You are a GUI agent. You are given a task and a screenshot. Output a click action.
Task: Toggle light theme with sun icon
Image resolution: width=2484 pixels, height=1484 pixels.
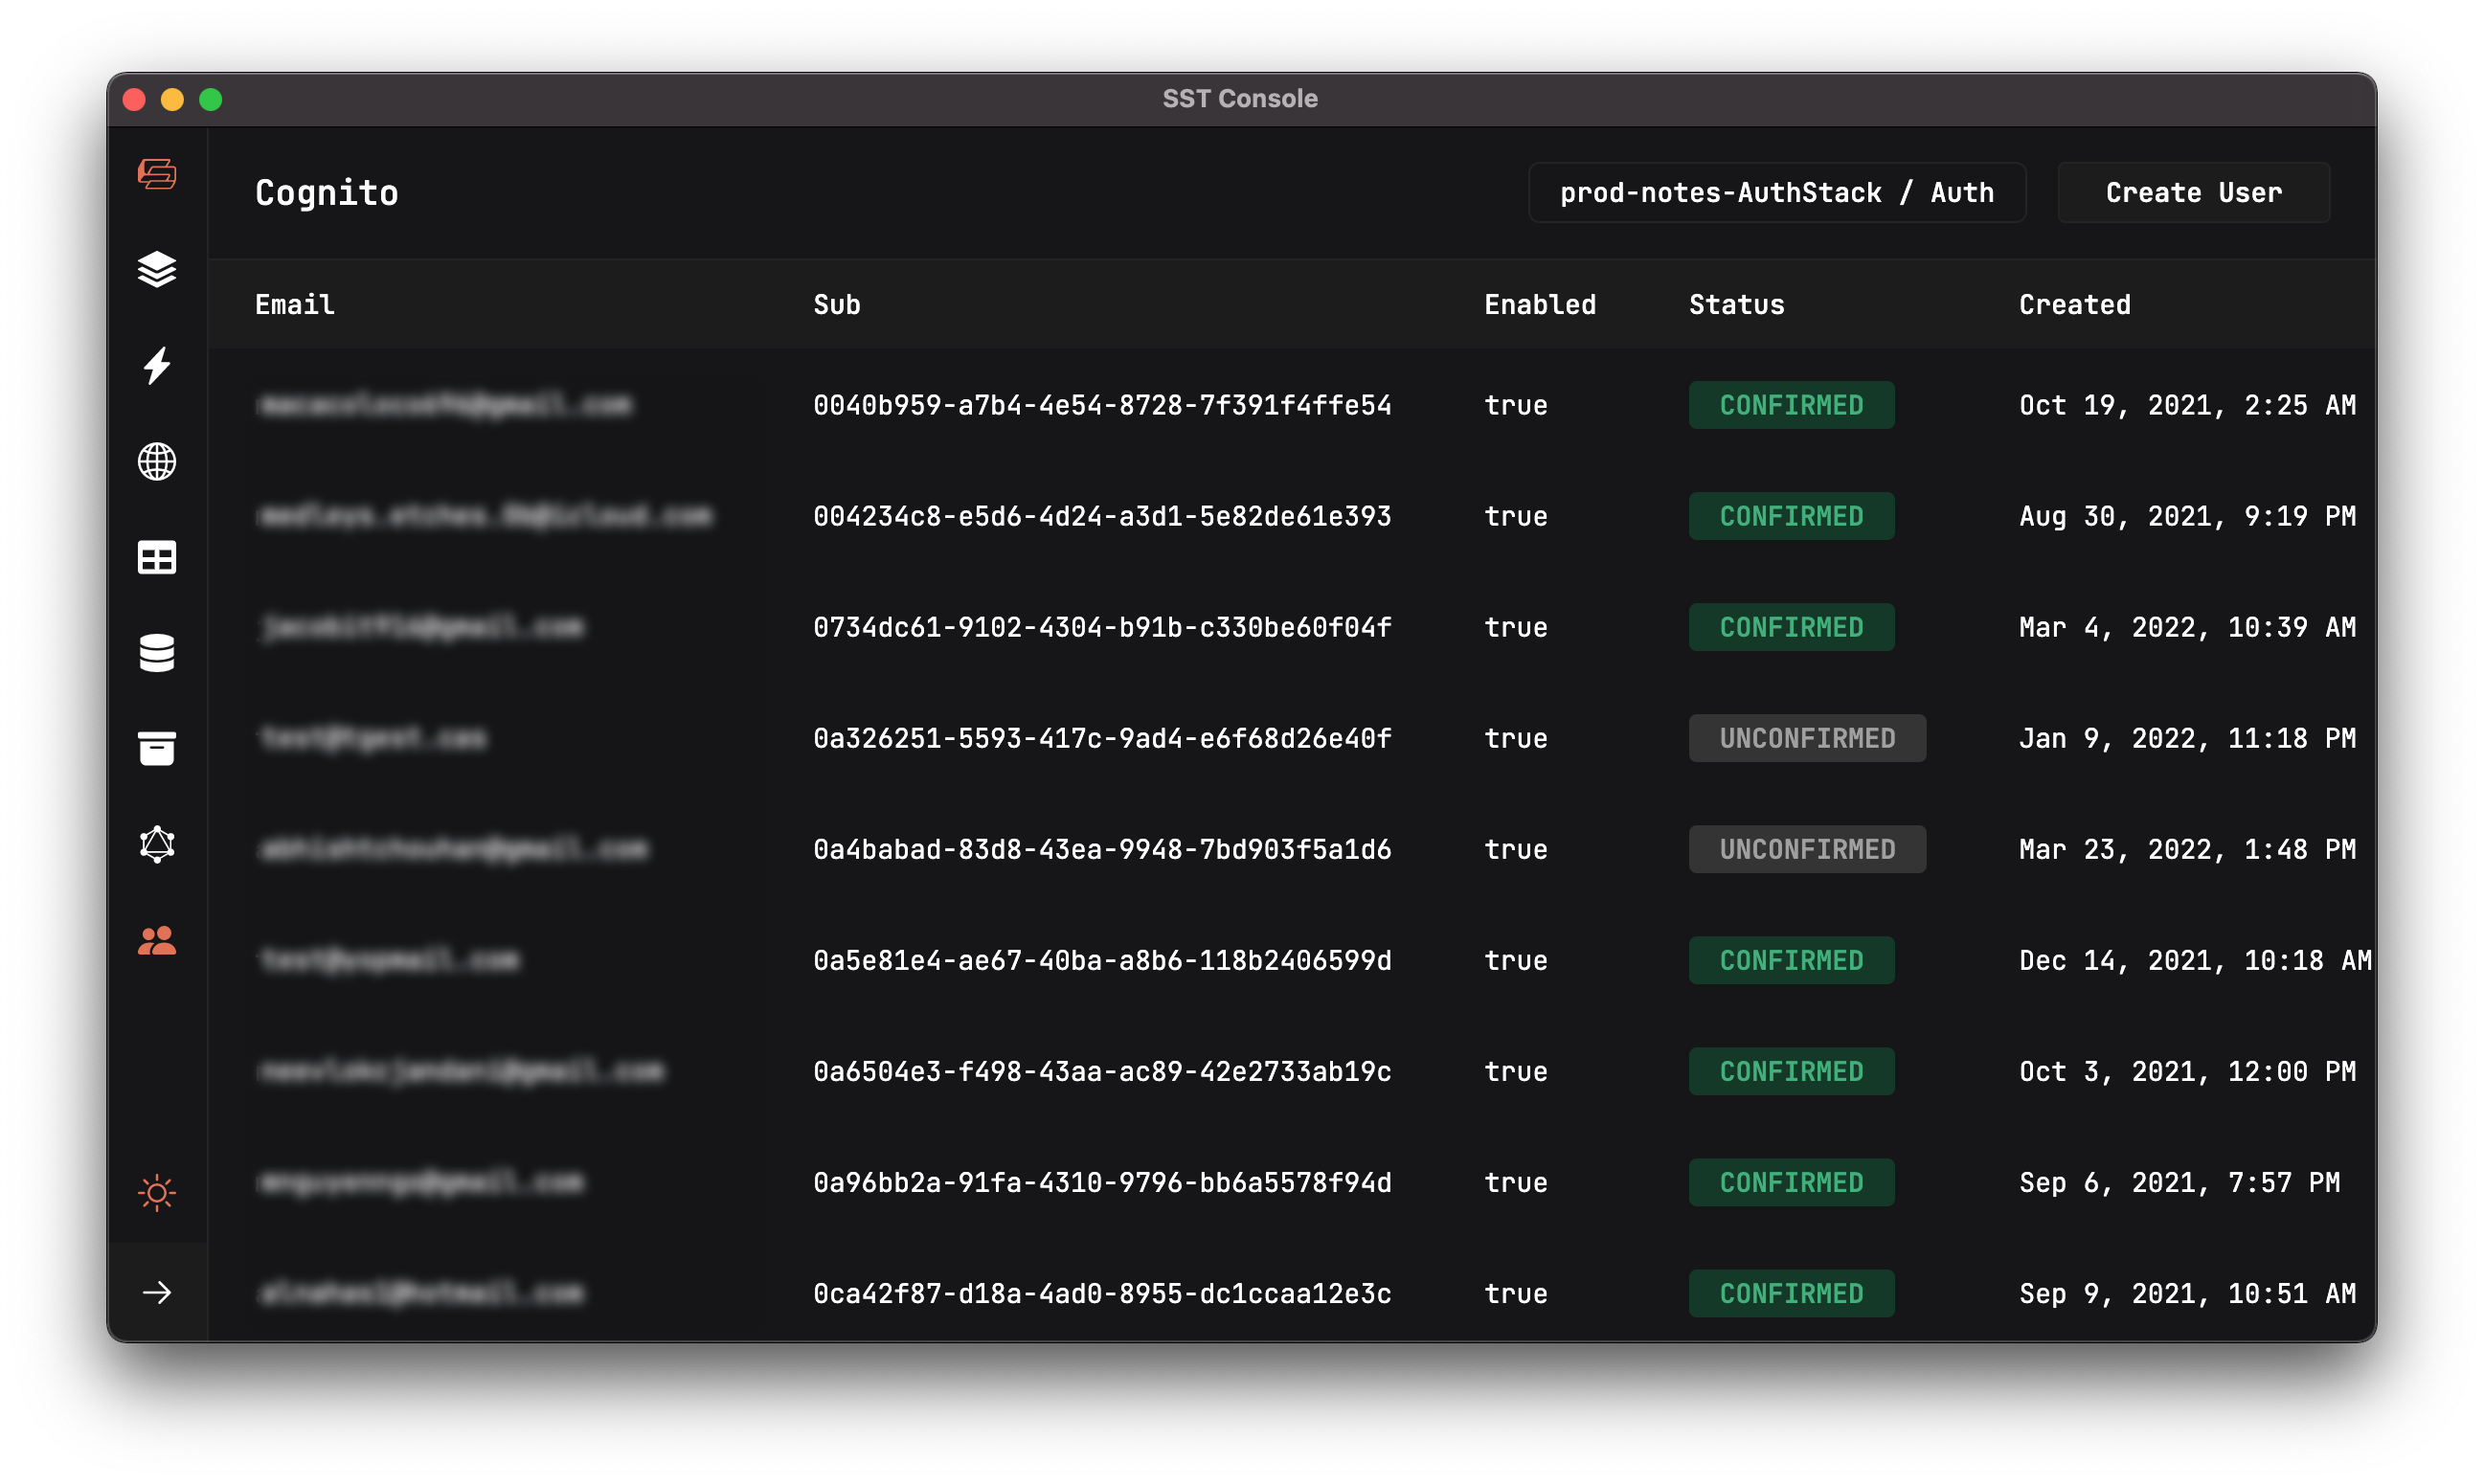pyautogui.click(x=157, y=1192)
